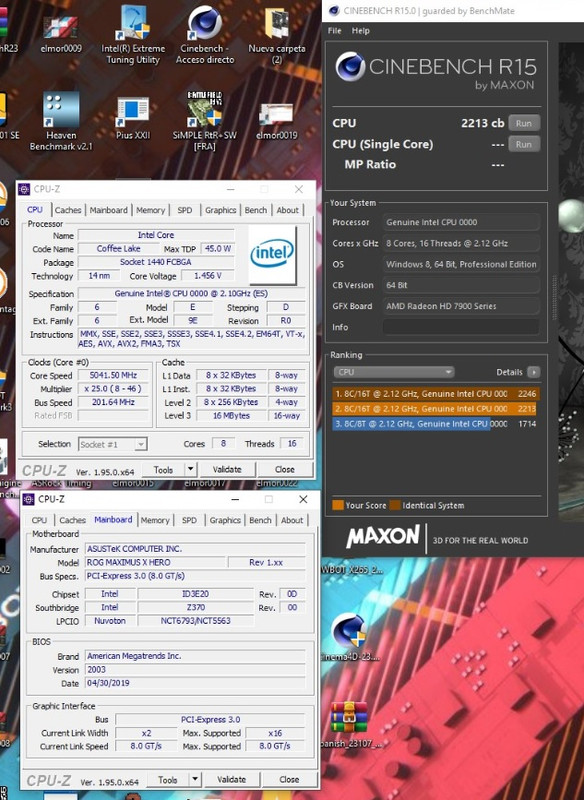Open SPD tab in upper CPU-Z

pos(185,210)
